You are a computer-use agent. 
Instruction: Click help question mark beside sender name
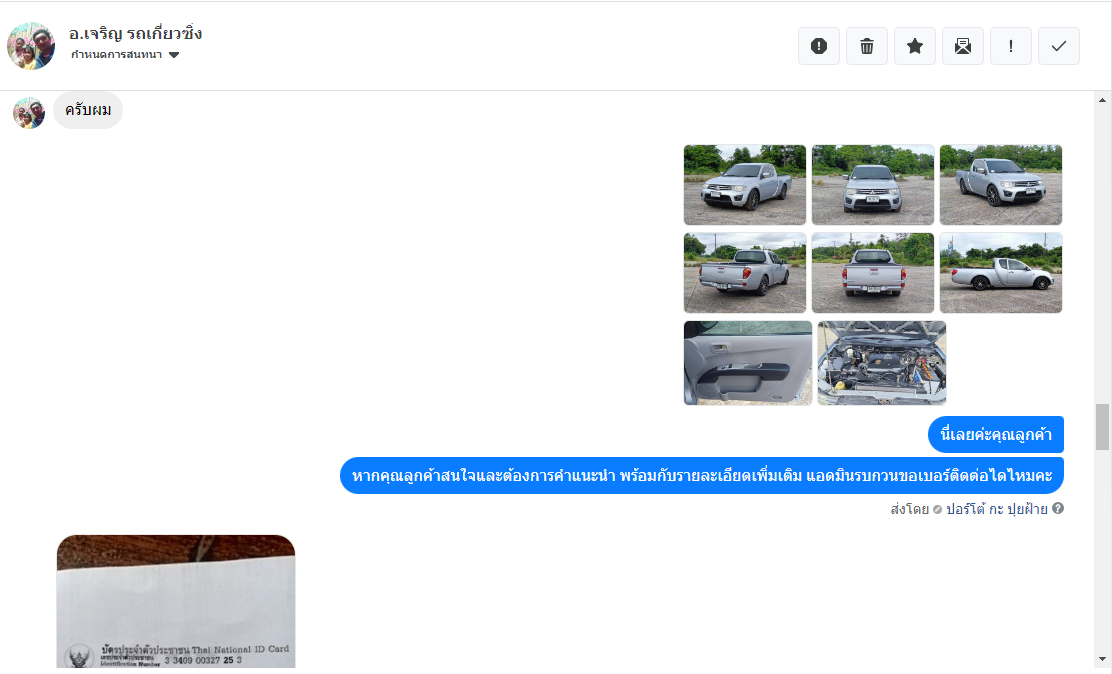coord(1057,508)
